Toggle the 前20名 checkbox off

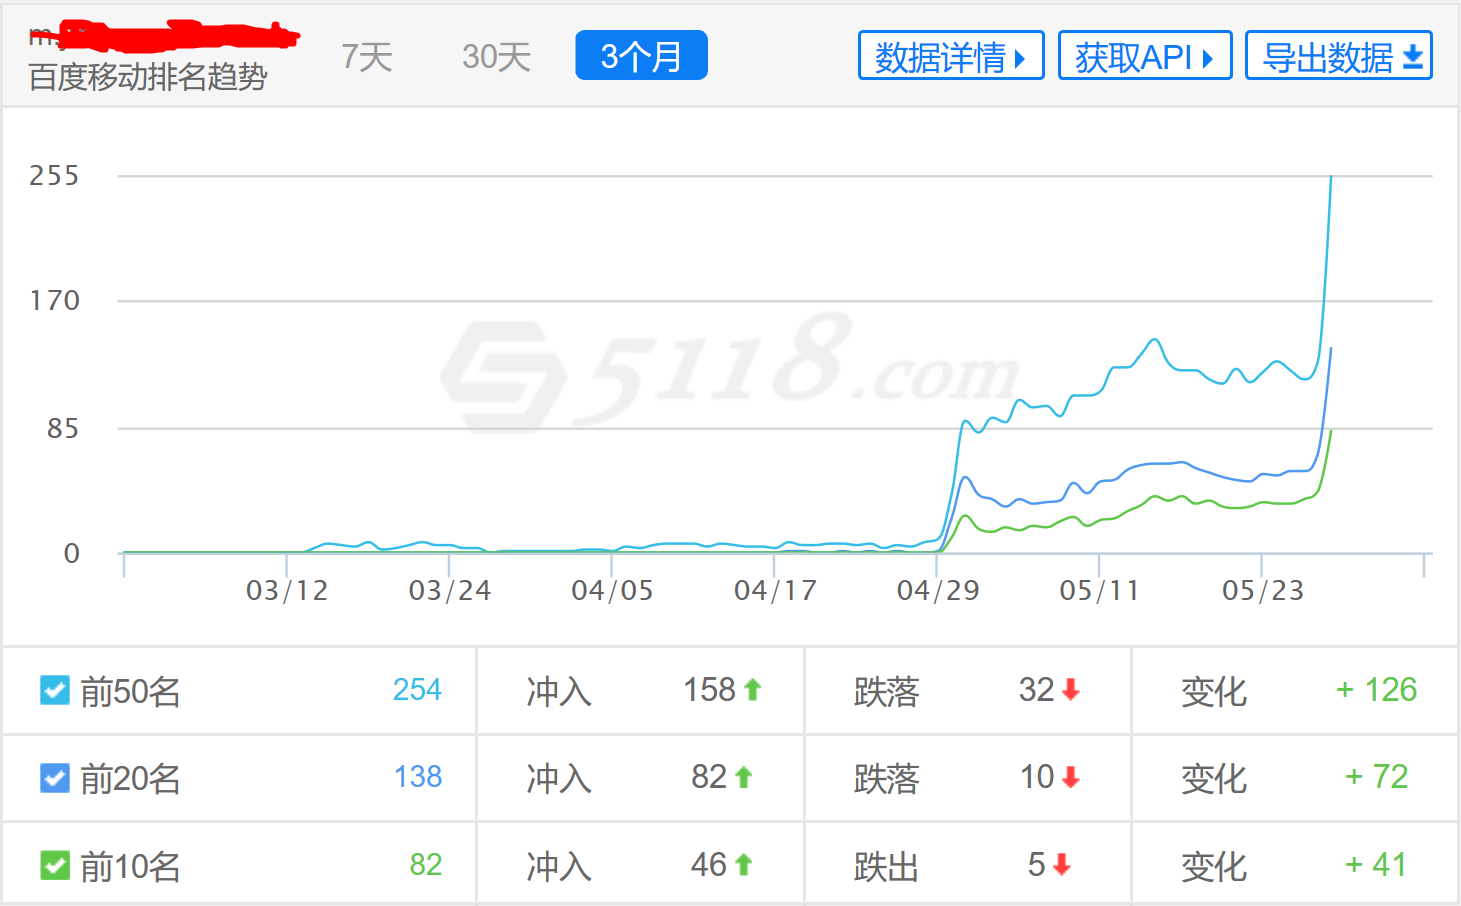[55, 778]
